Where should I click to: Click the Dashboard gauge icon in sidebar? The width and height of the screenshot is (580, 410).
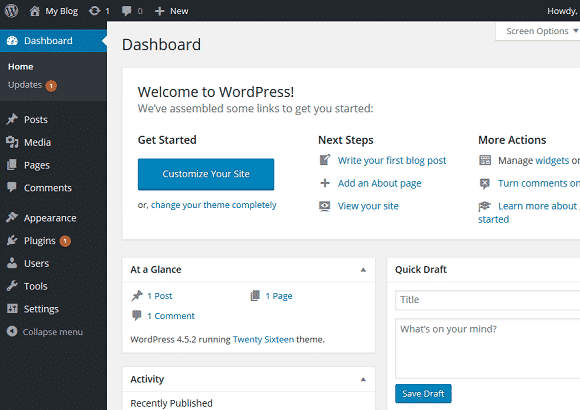click(12, 41)
